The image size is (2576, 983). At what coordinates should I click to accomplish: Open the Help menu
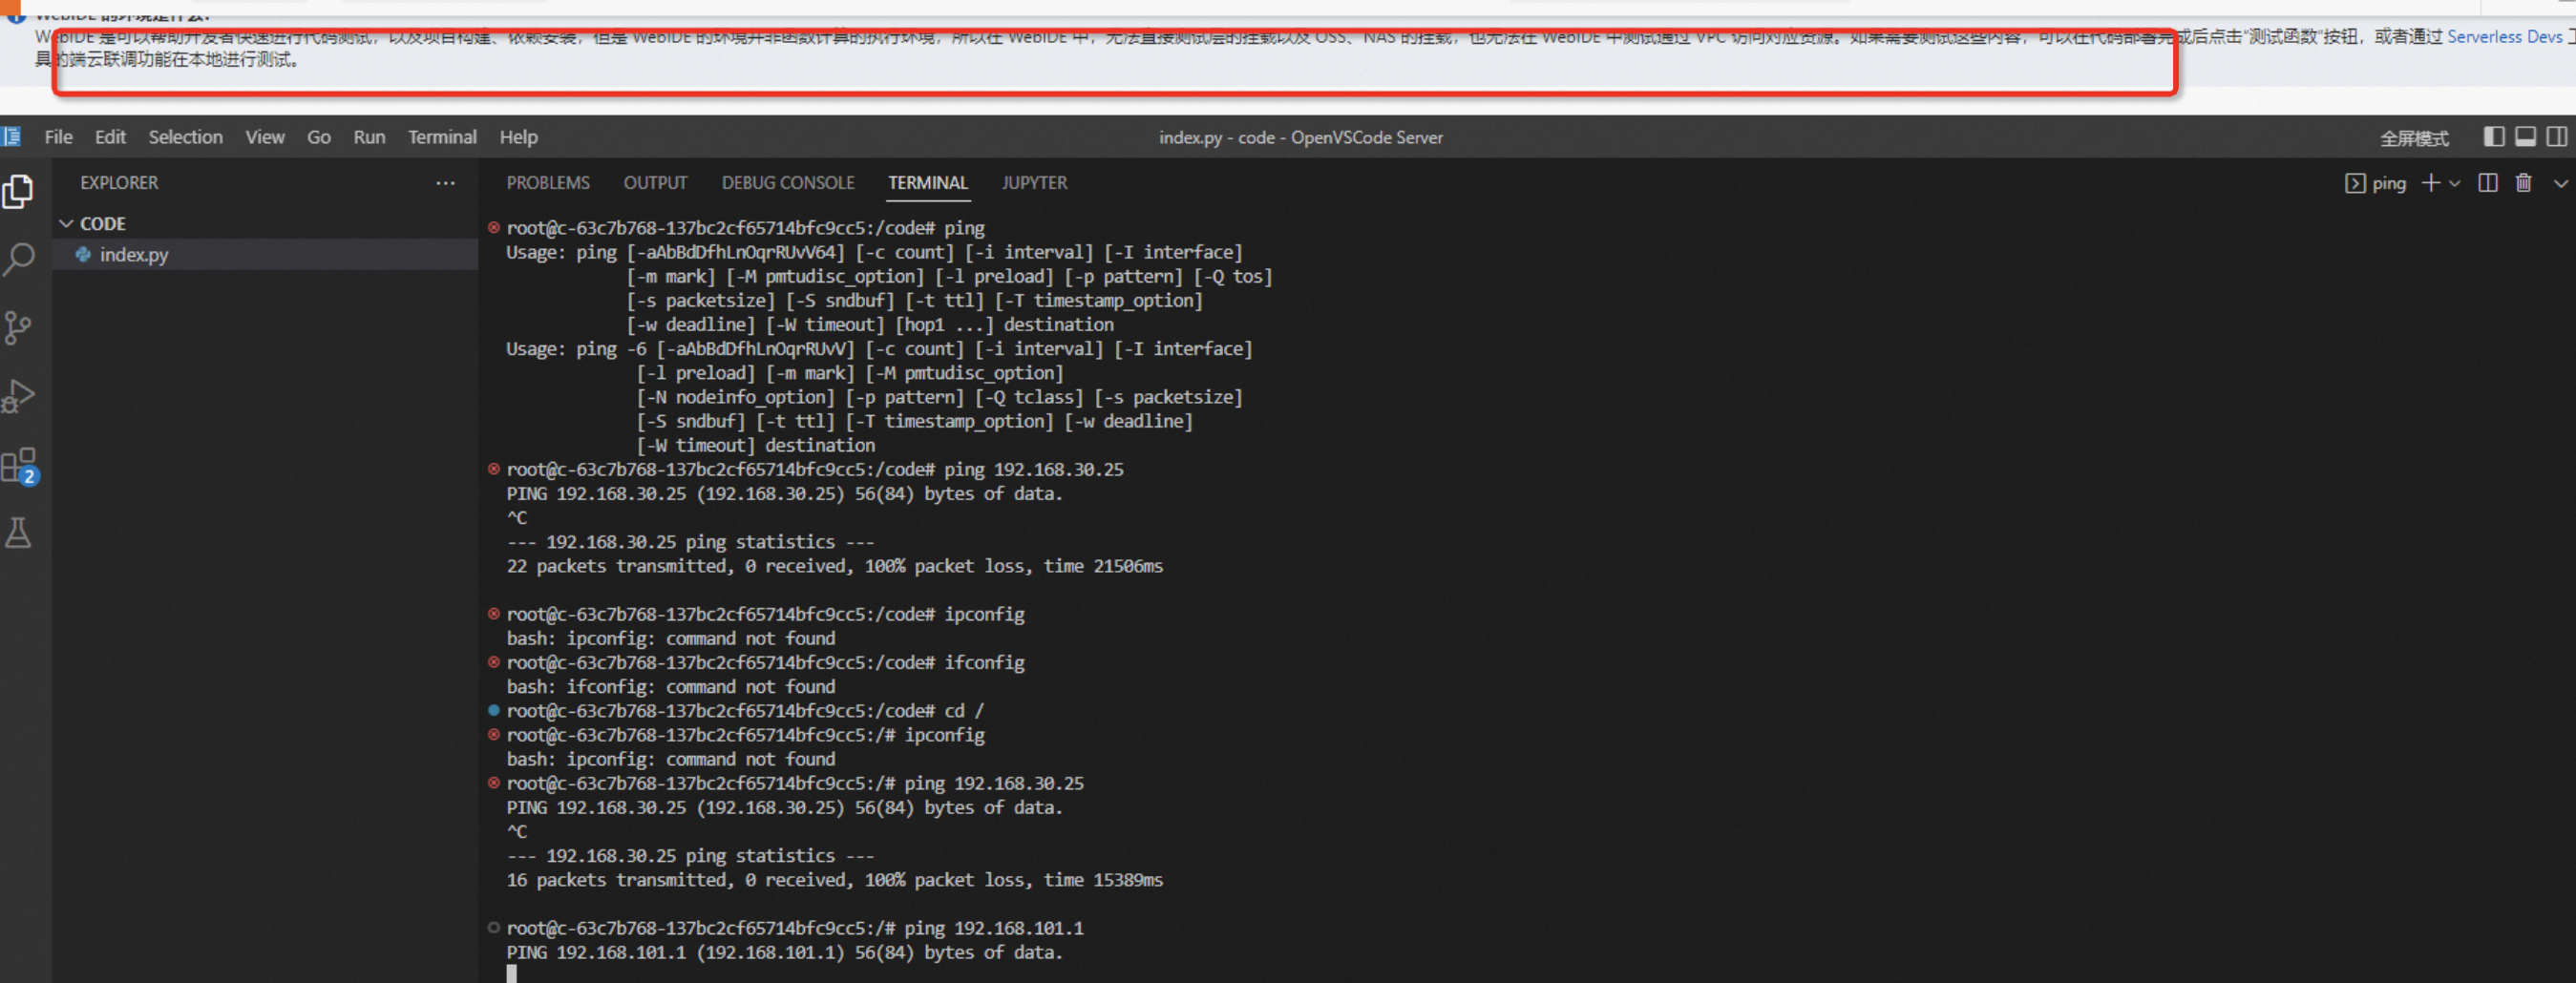coord(519,137)
